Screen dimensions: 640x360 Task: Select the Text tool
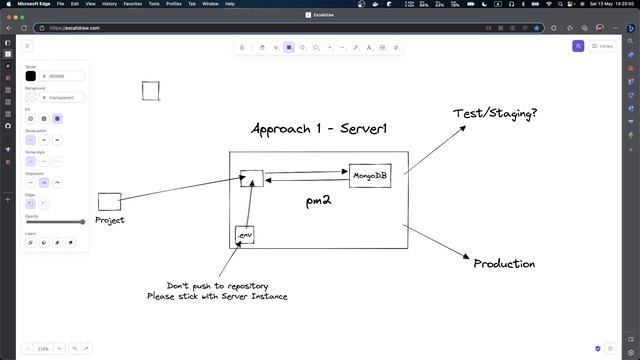pyautogui.click(x=369, y=48)
